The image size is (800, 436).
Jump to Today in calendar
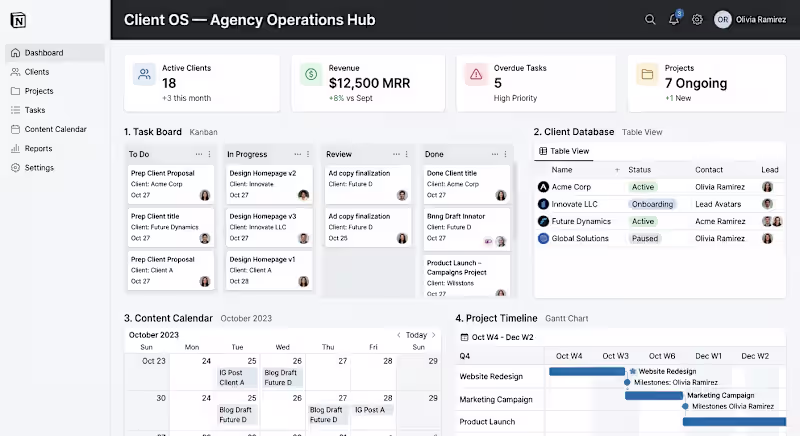pos(416,335)
